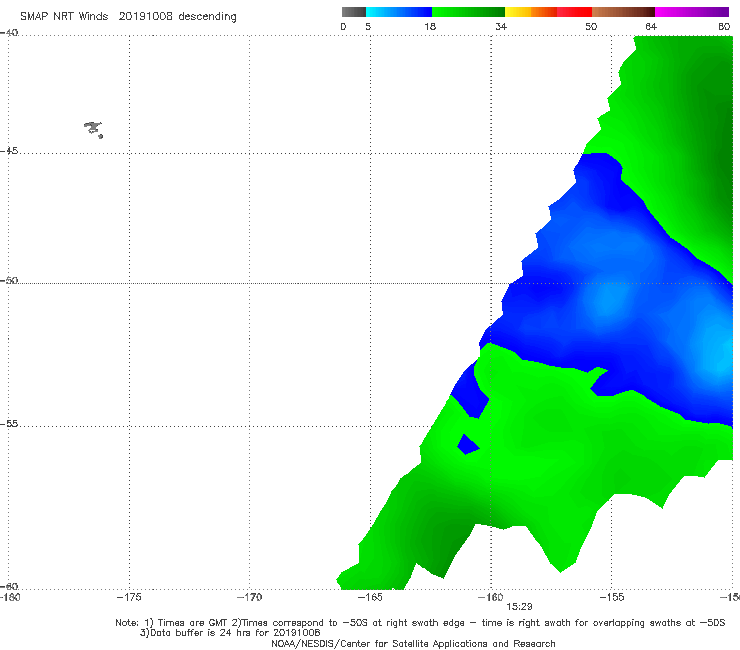Click the longitude label -165
740x650 pixels.
coord(370,597)
